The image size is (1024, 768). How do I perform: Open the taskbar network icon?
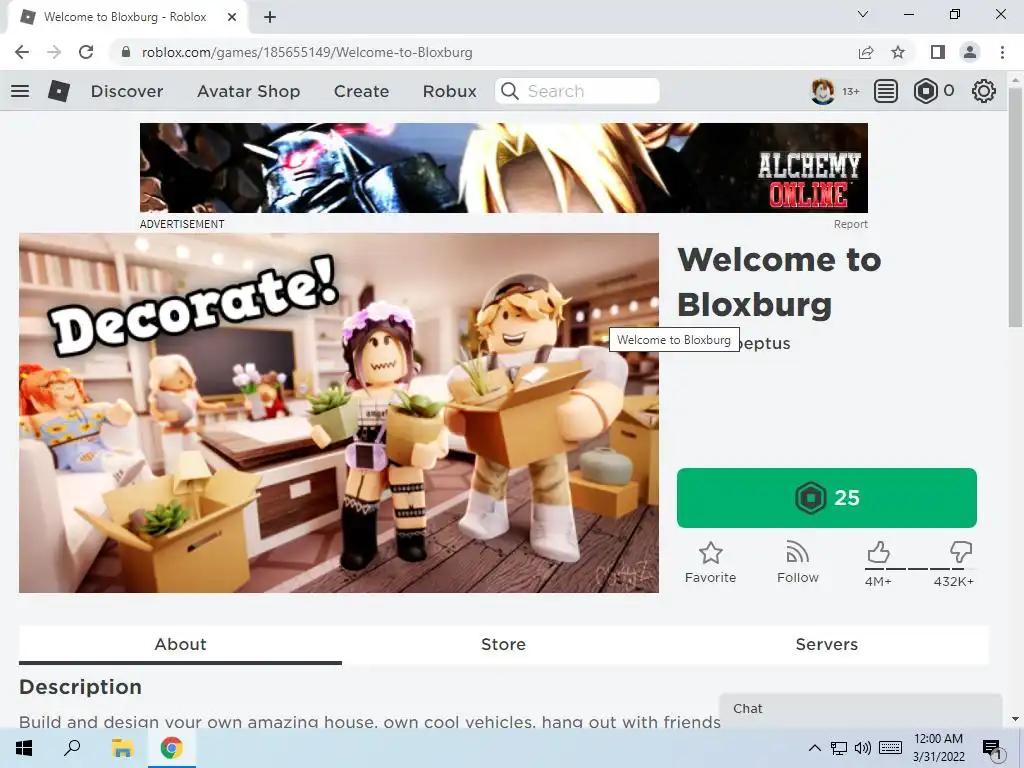click(x=839, y=748)
